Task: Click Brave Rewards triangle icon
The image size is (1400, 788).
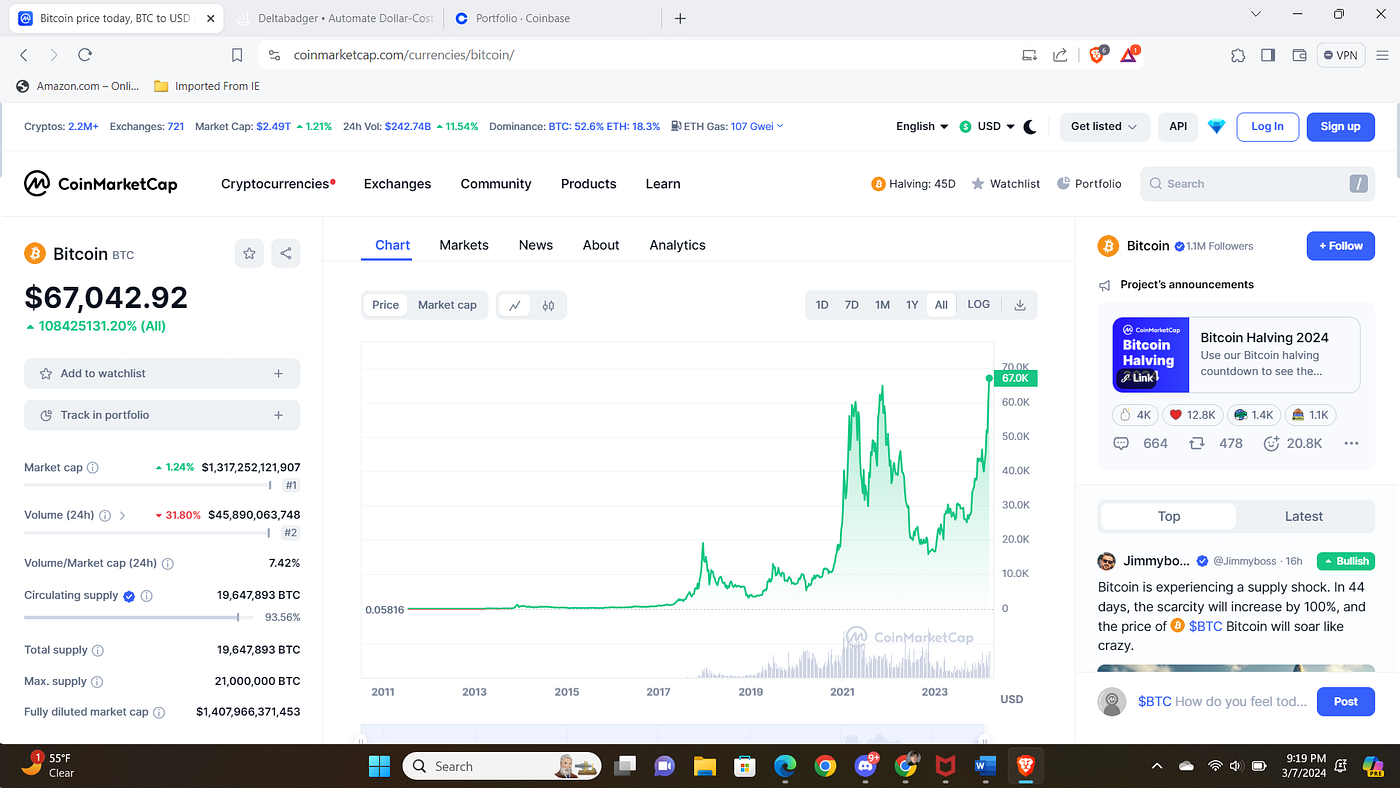Action: [x=1130, y=55]
